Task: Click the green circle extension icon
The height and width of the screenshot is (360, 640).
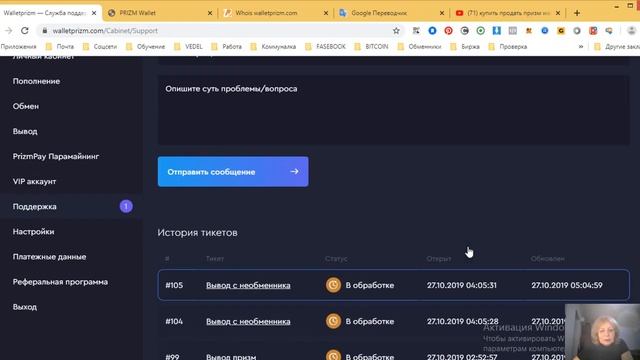Action: pos(480,31)
